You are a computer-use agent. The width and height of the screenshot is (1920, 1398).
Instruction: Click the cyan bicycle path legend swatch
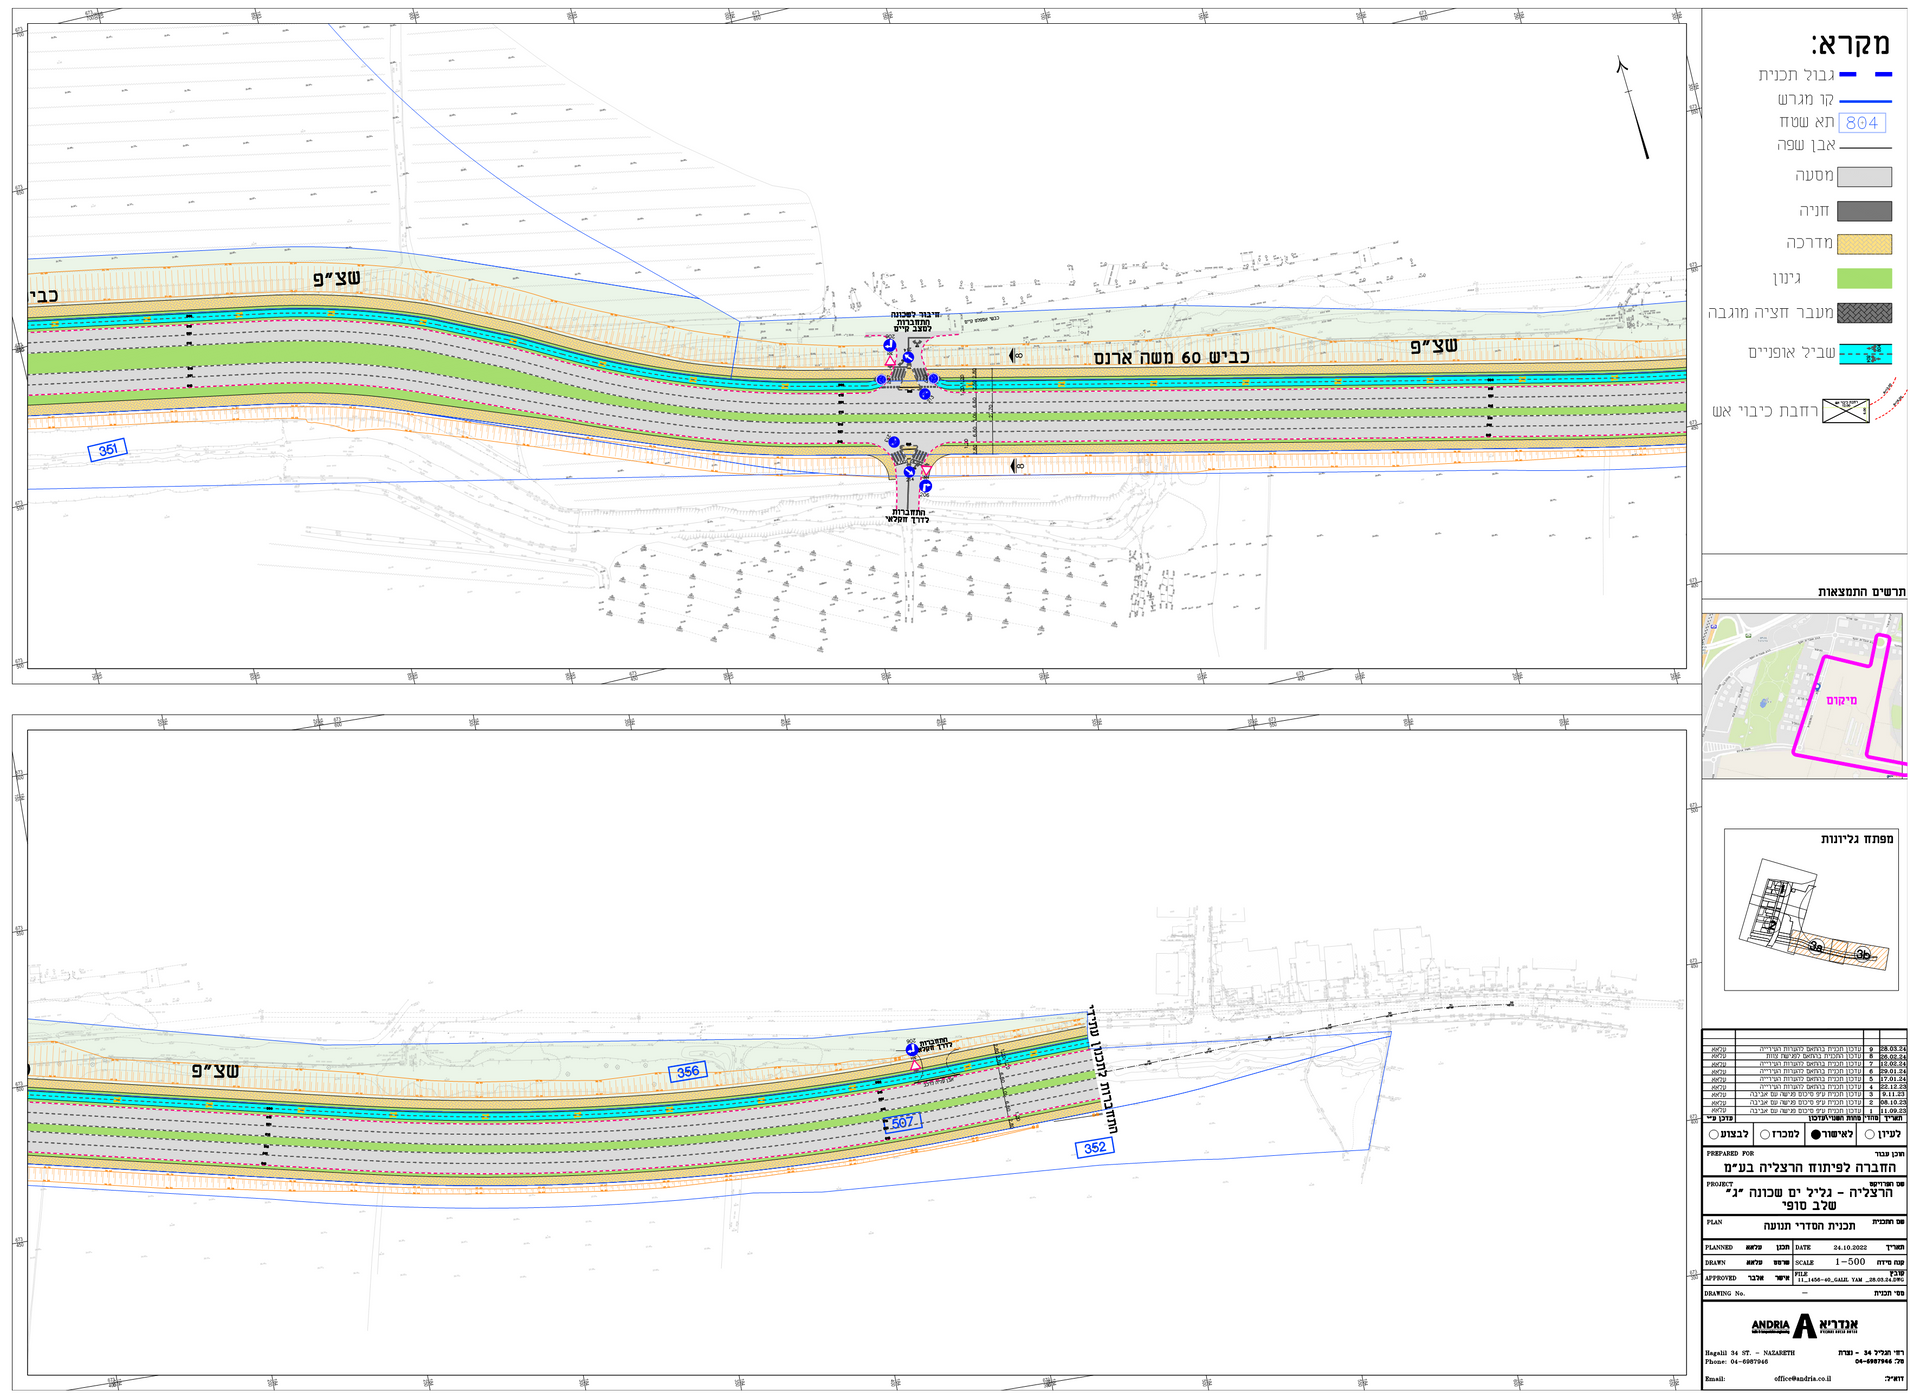point(1864,353)
